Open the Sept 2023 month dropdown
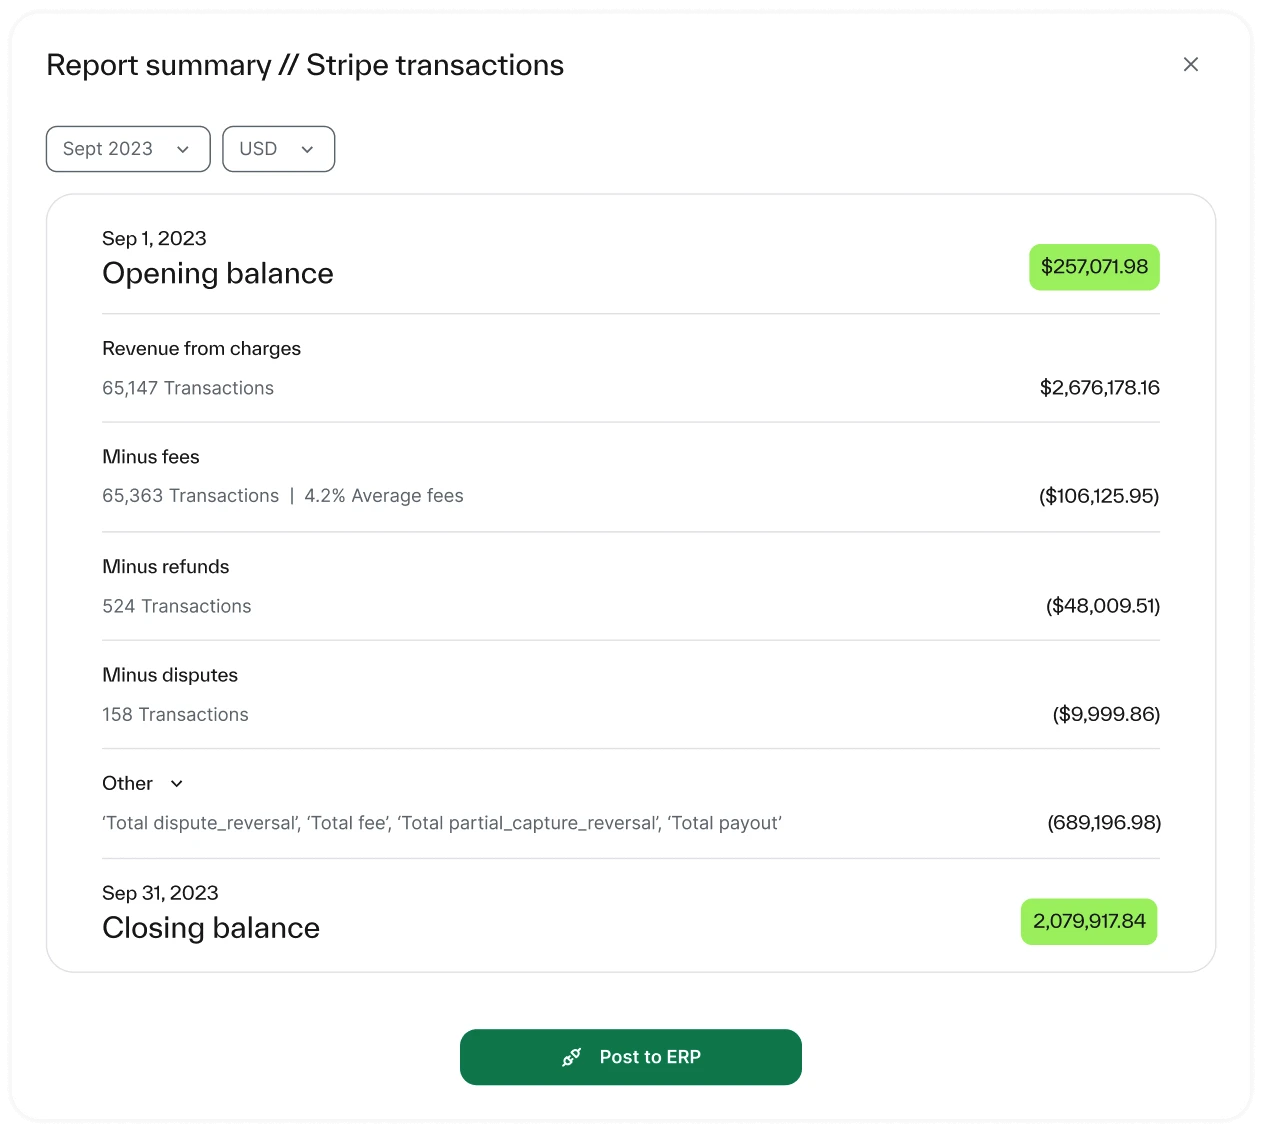 [128, 149]
